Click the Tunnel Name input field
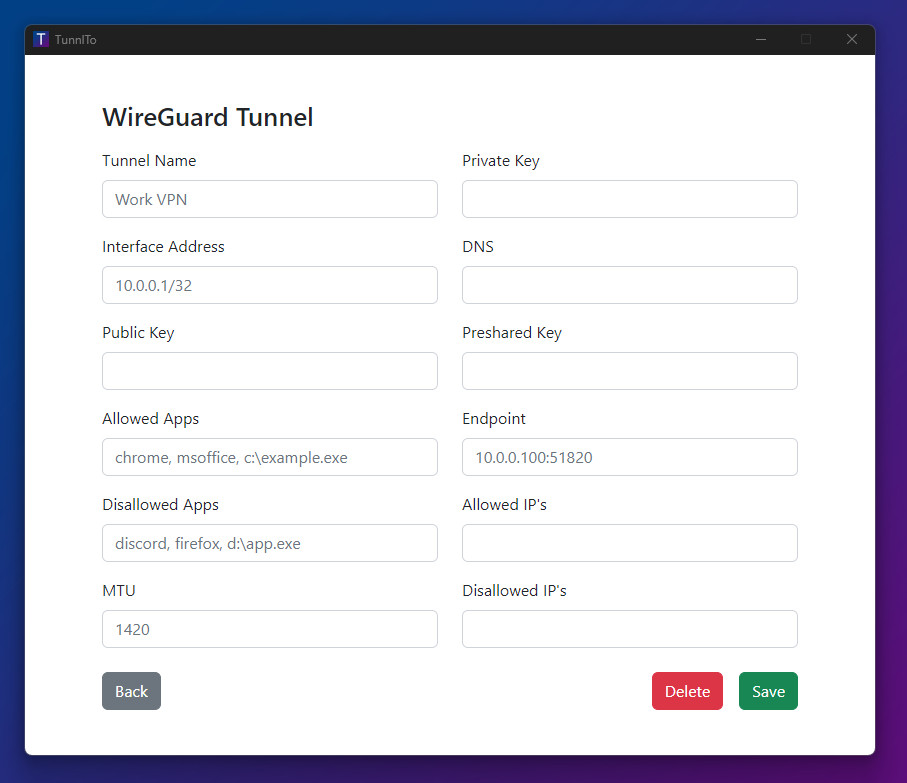The width and height of the screenshot is (907, 783). pos(270,199)
